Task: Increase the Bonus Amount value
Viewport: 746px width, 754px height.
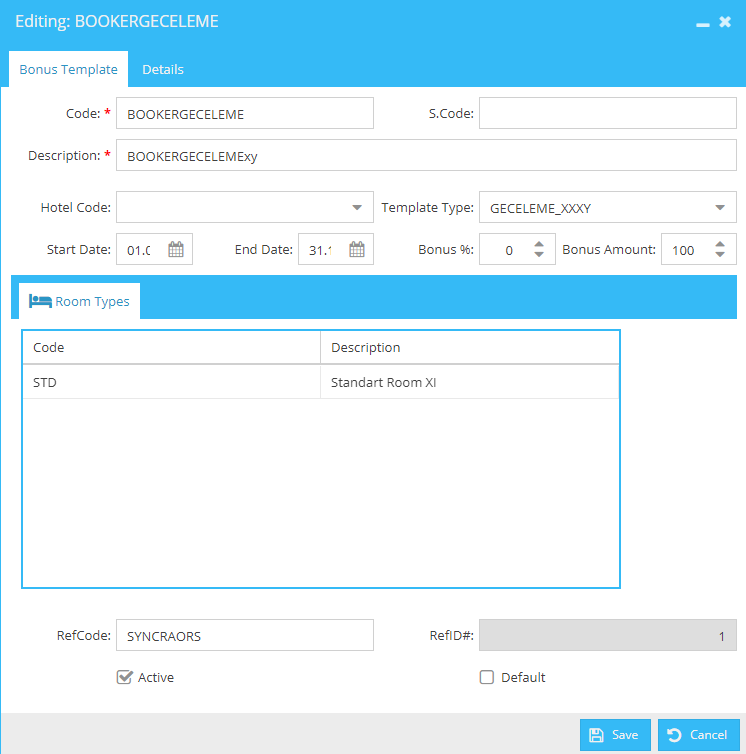Action: coord(720,244)
